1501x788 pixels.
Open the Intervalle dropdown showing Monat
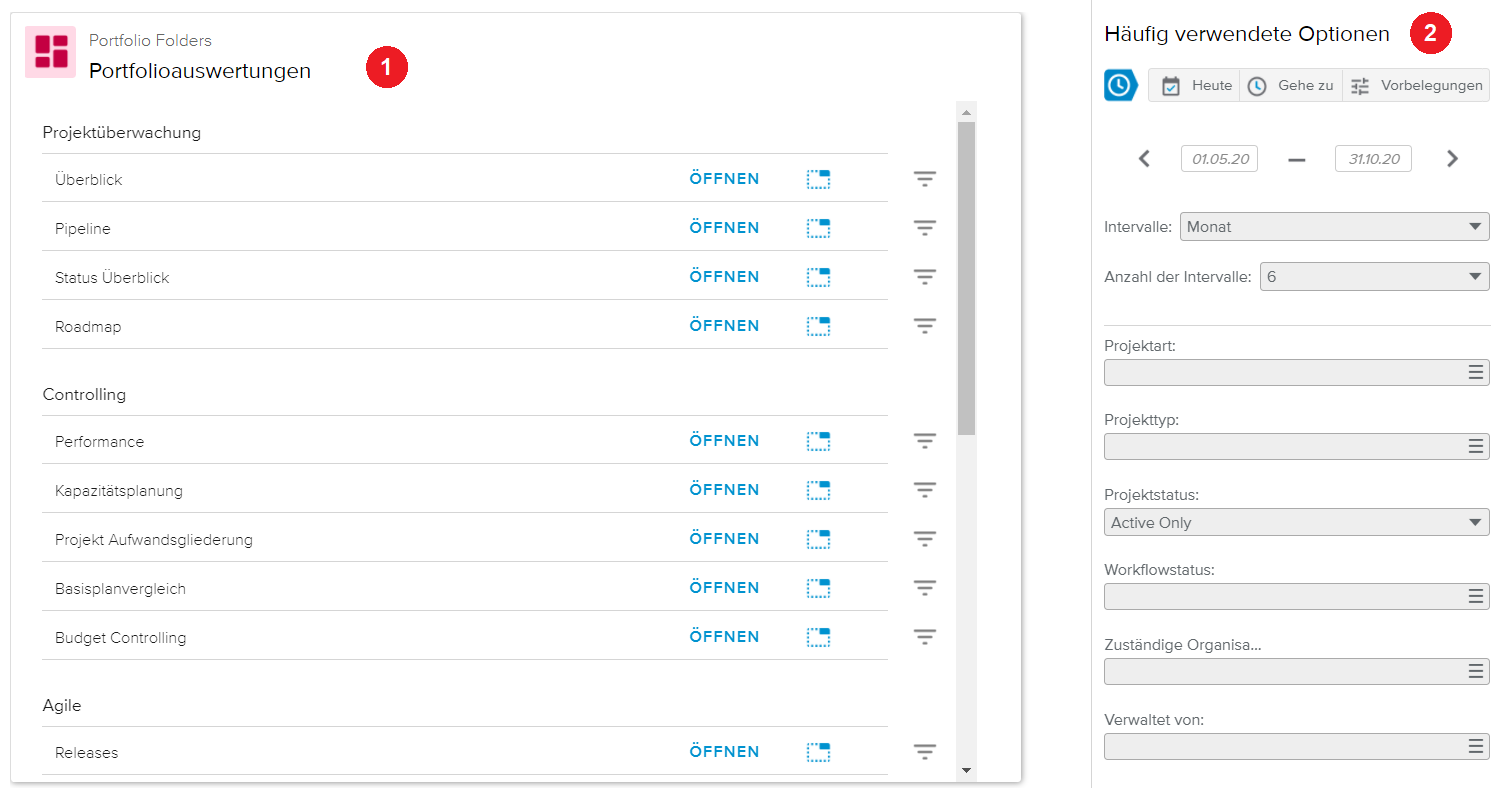1334,227
